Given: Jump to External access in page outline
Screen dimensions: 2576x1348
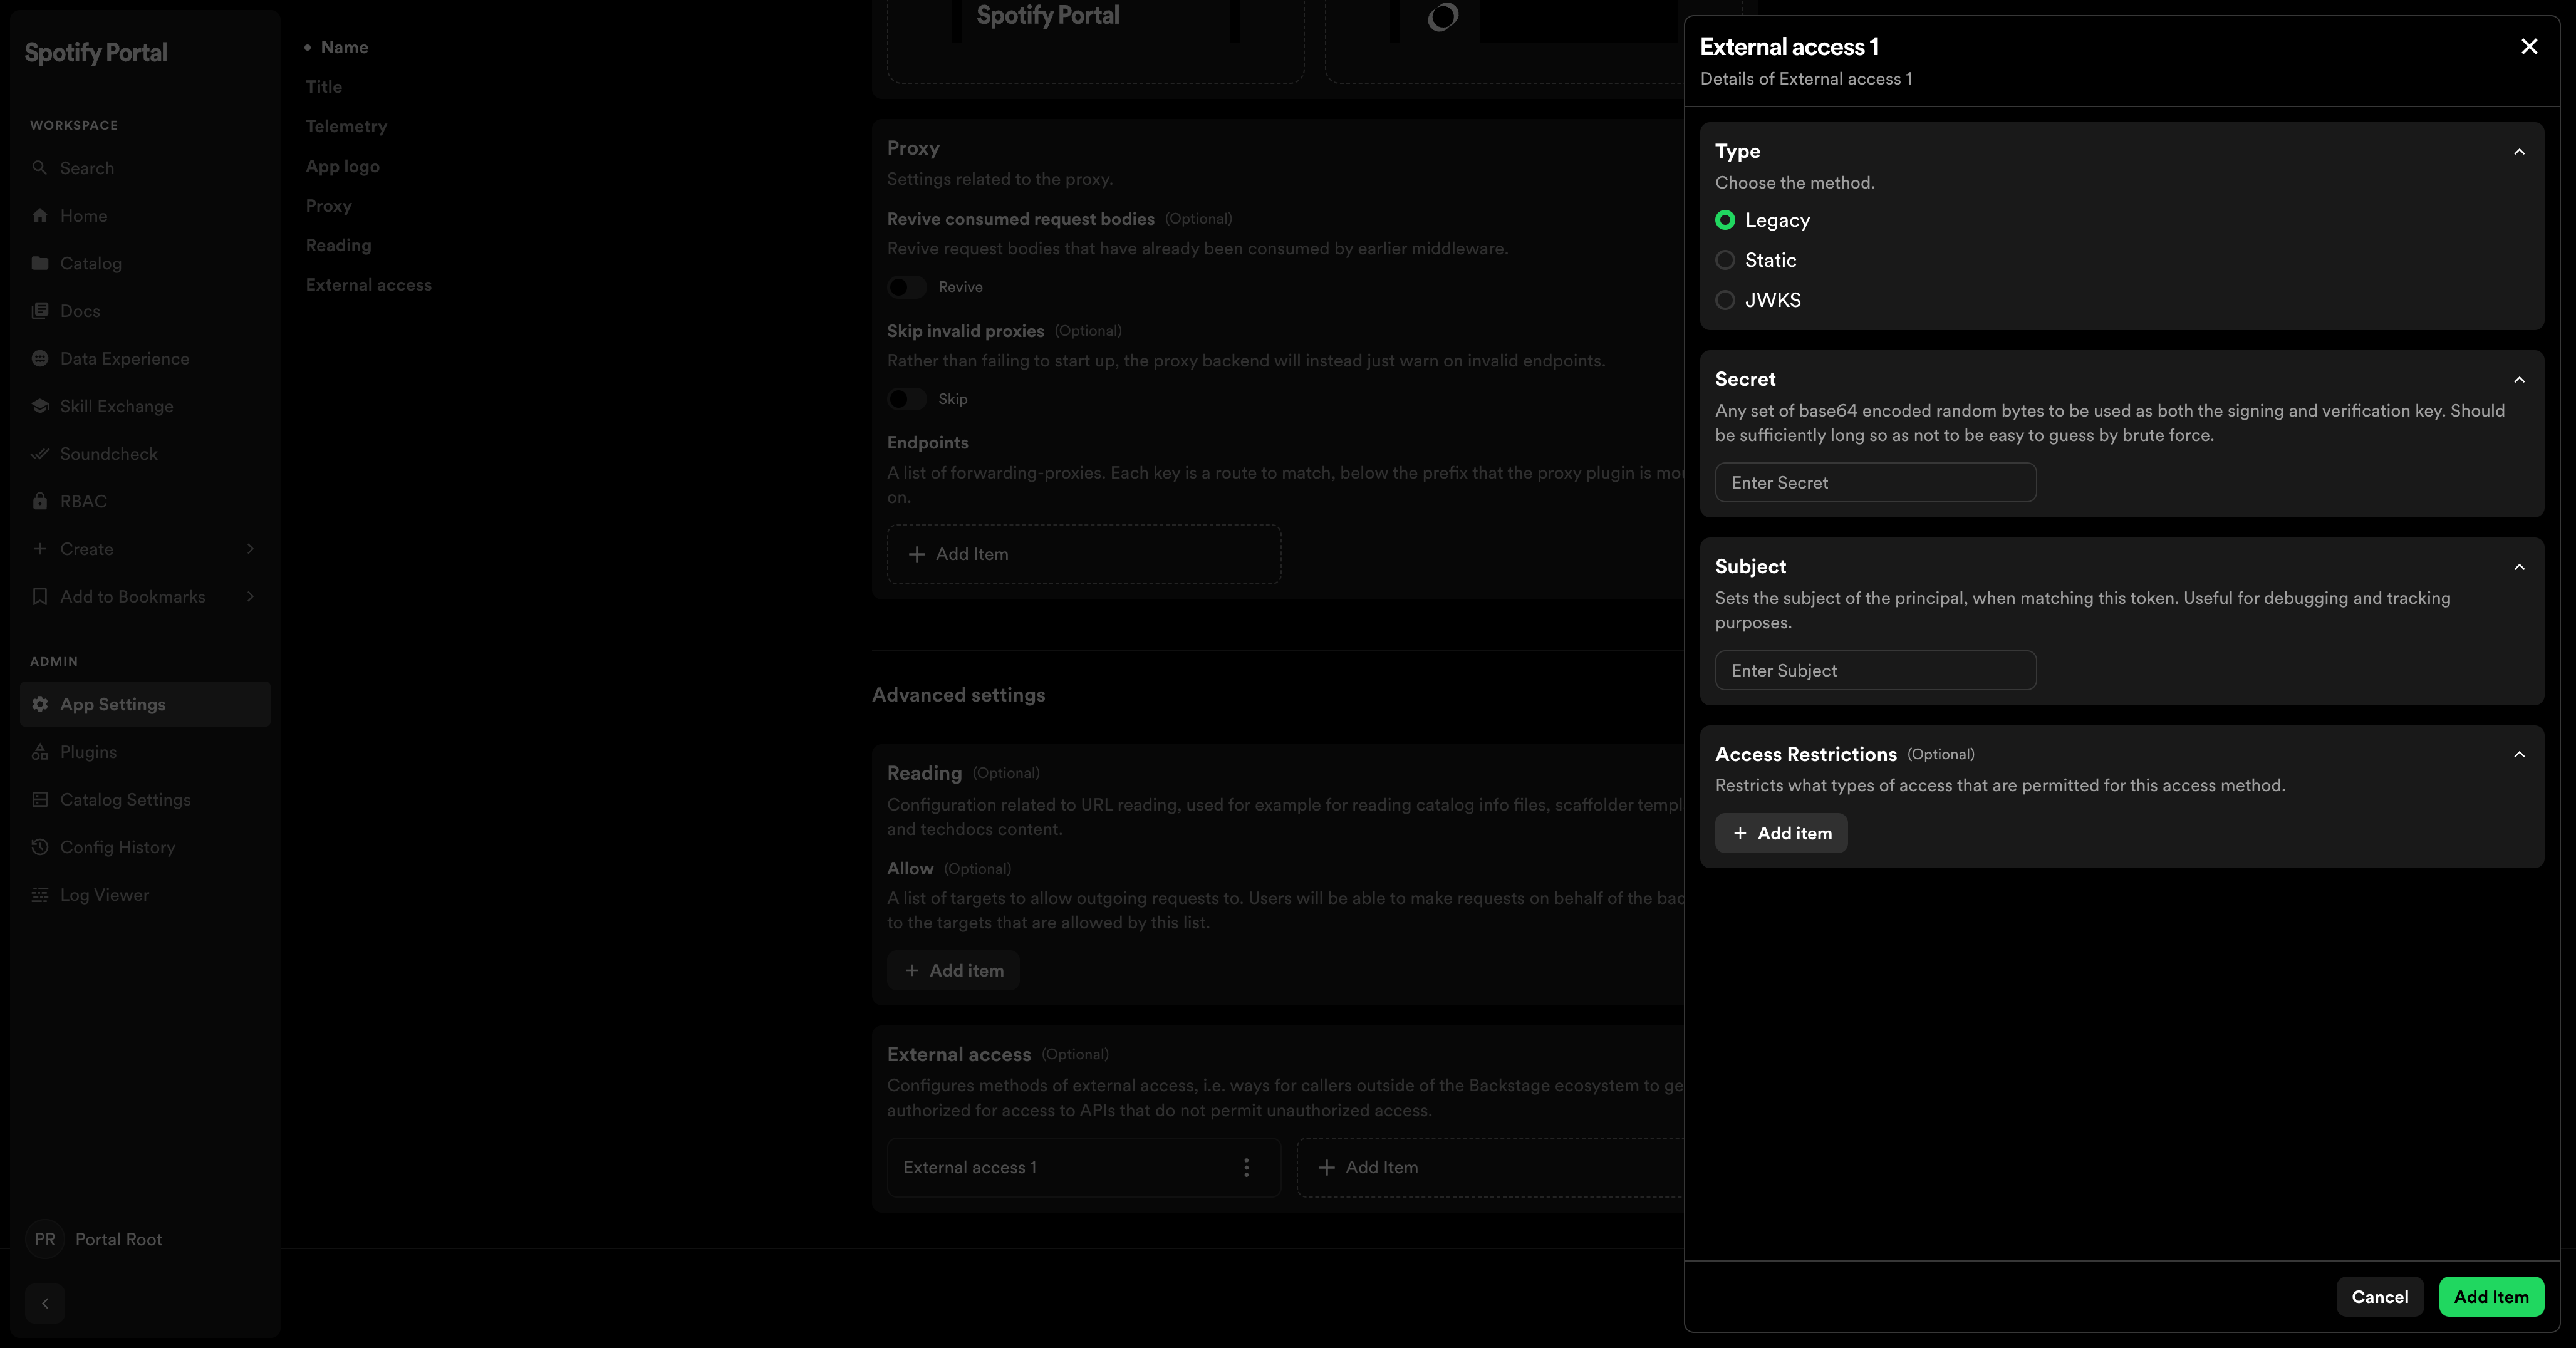Looking at the screenshot, I should point(369,285).
